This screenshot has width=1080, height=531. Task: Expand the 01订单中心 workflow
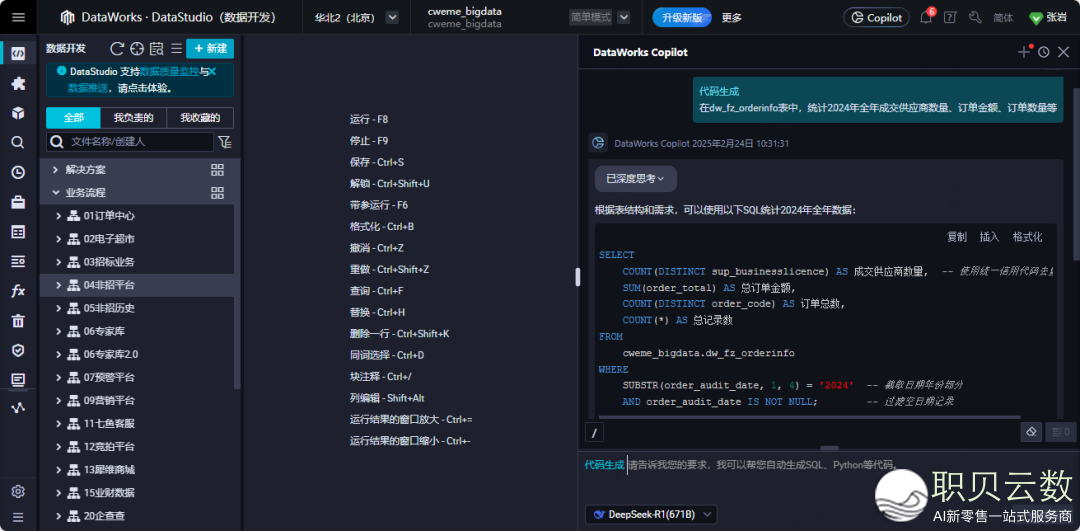[x=59, y=216]
